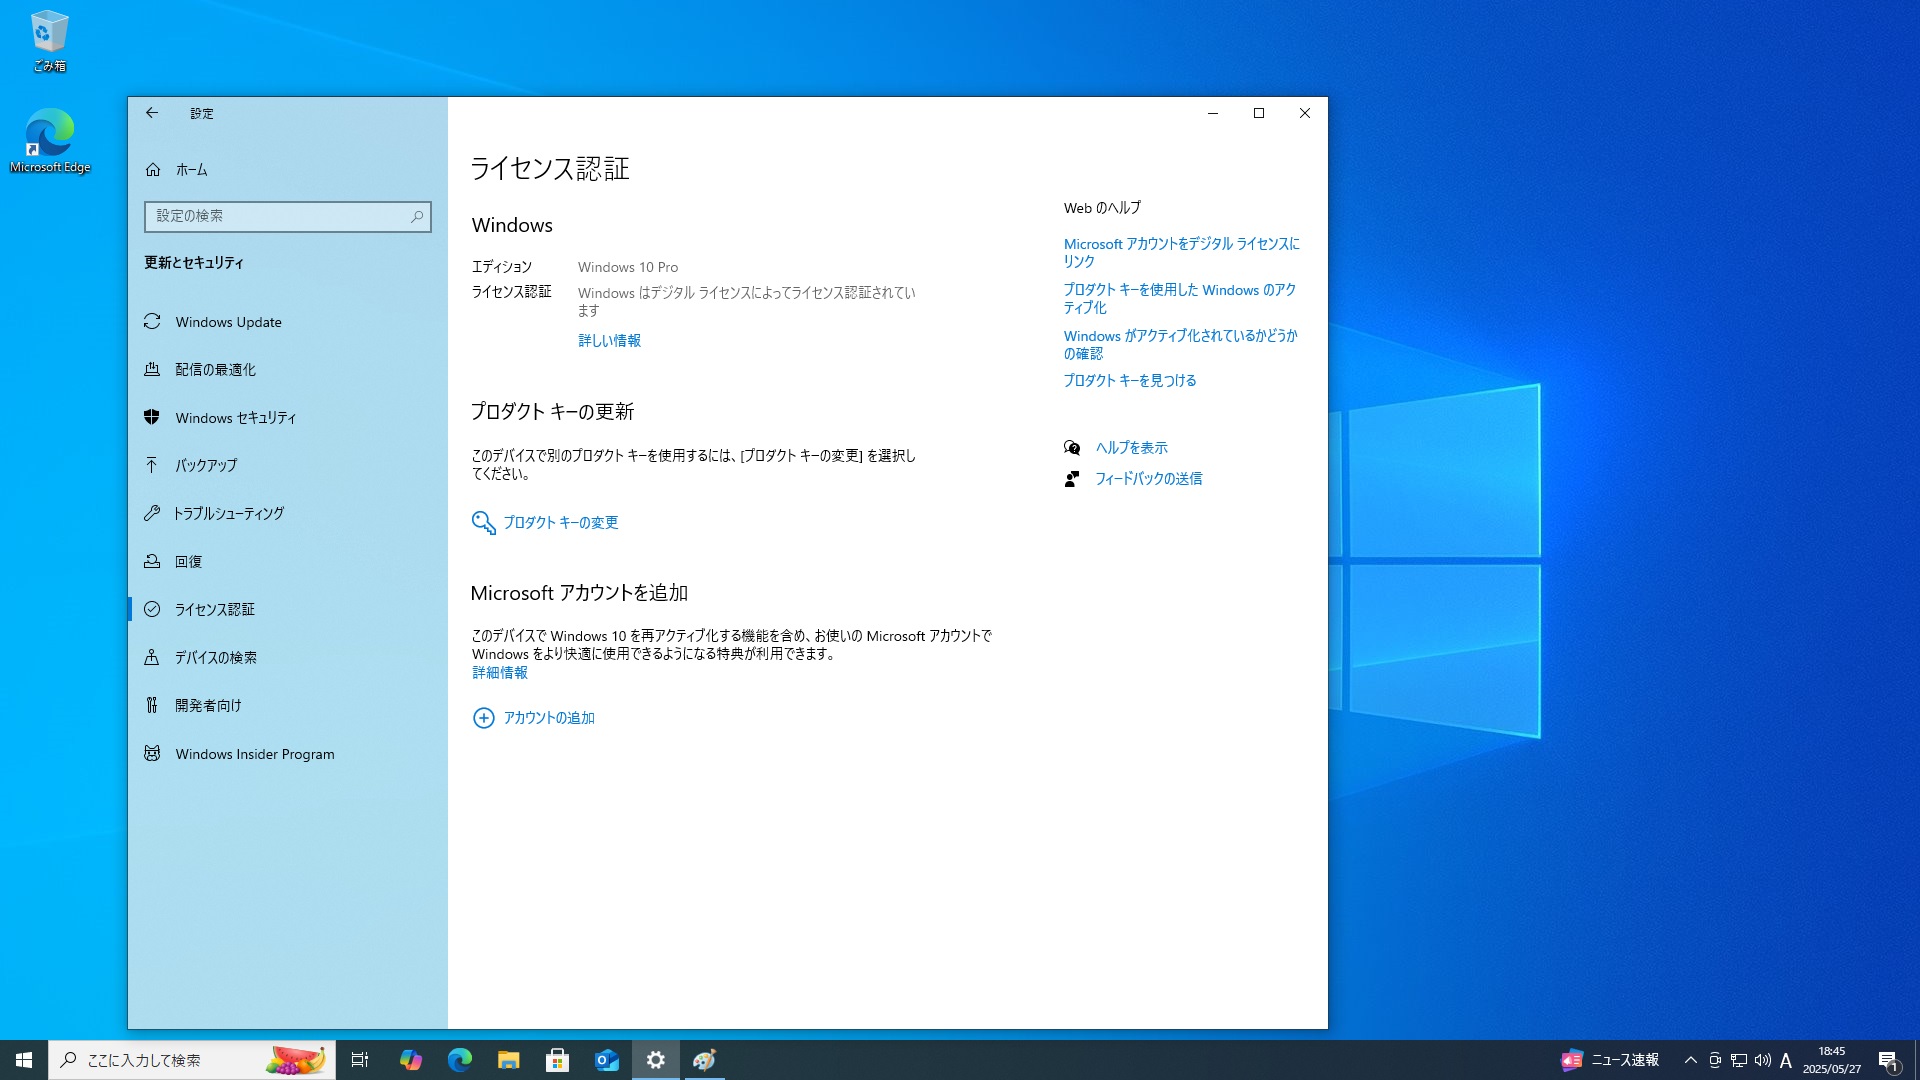The height and width of the screenshot is (1080, 1920).
Task: Launch Microsoft Edge from taskbar
Action: pyautogui.click(x=460, y=1060)
